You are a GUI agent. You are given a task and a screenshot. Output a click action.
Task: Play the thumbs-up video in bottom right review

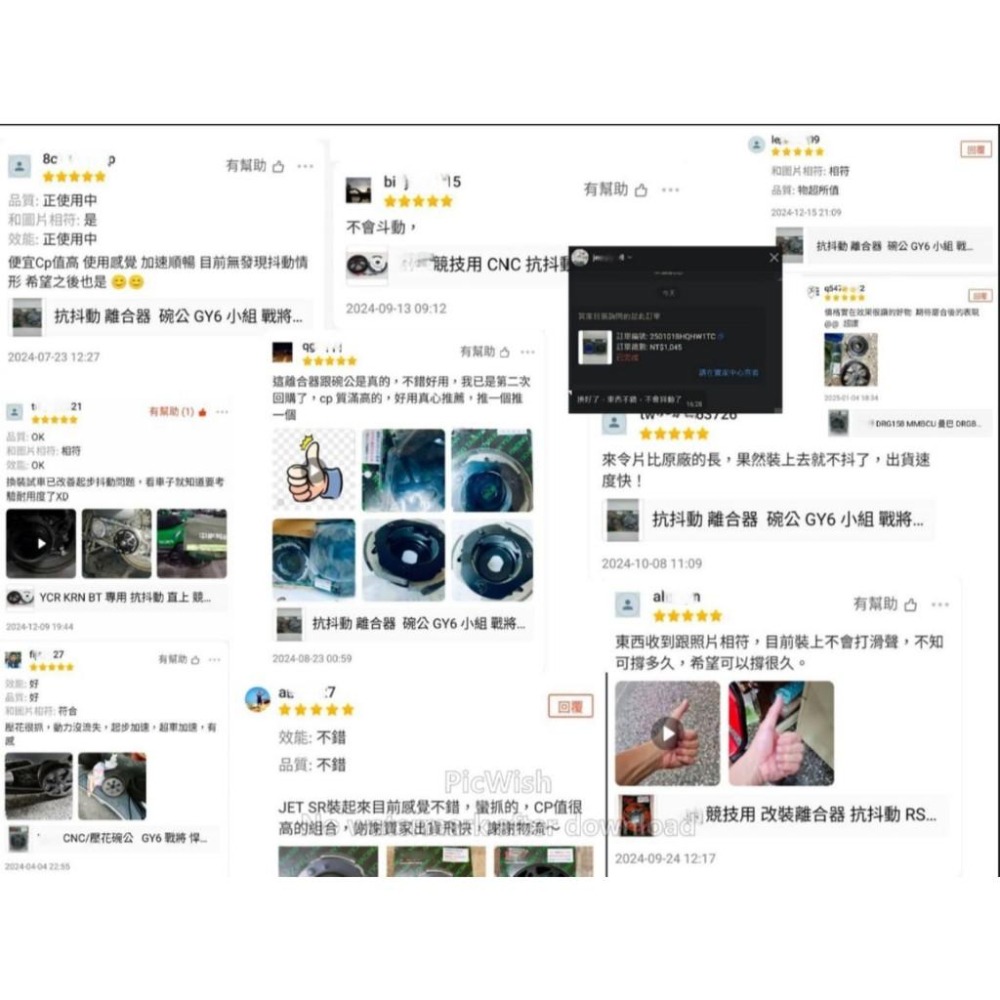click(667, 733)
